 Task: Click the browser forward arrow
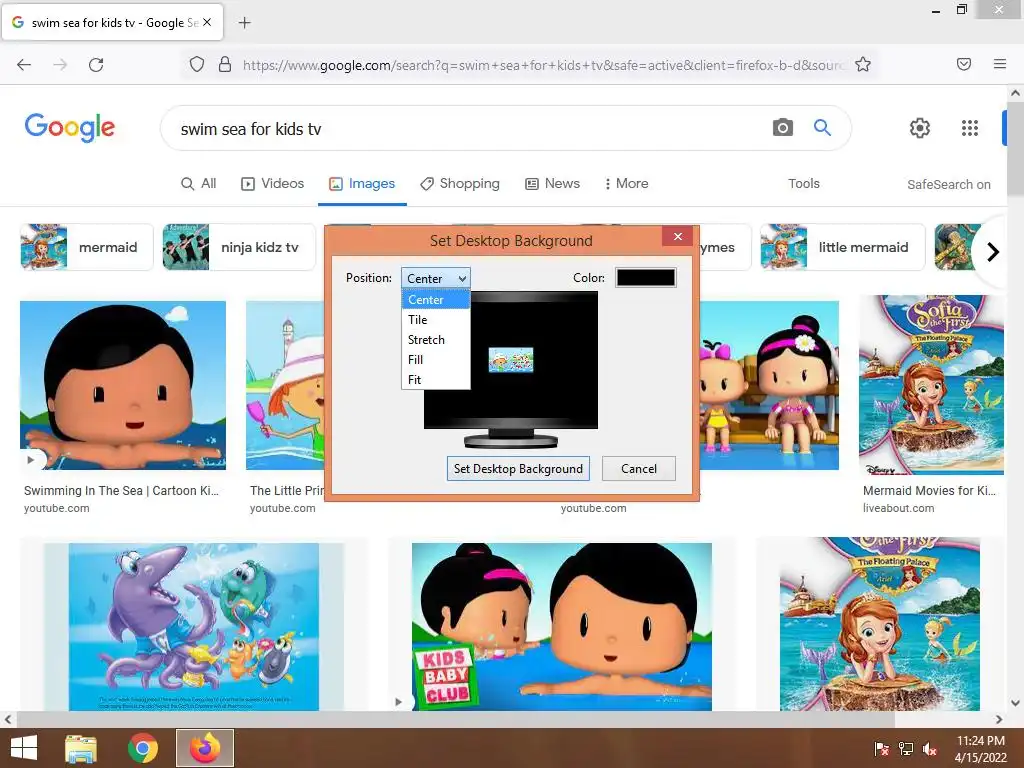click(60, 65)
